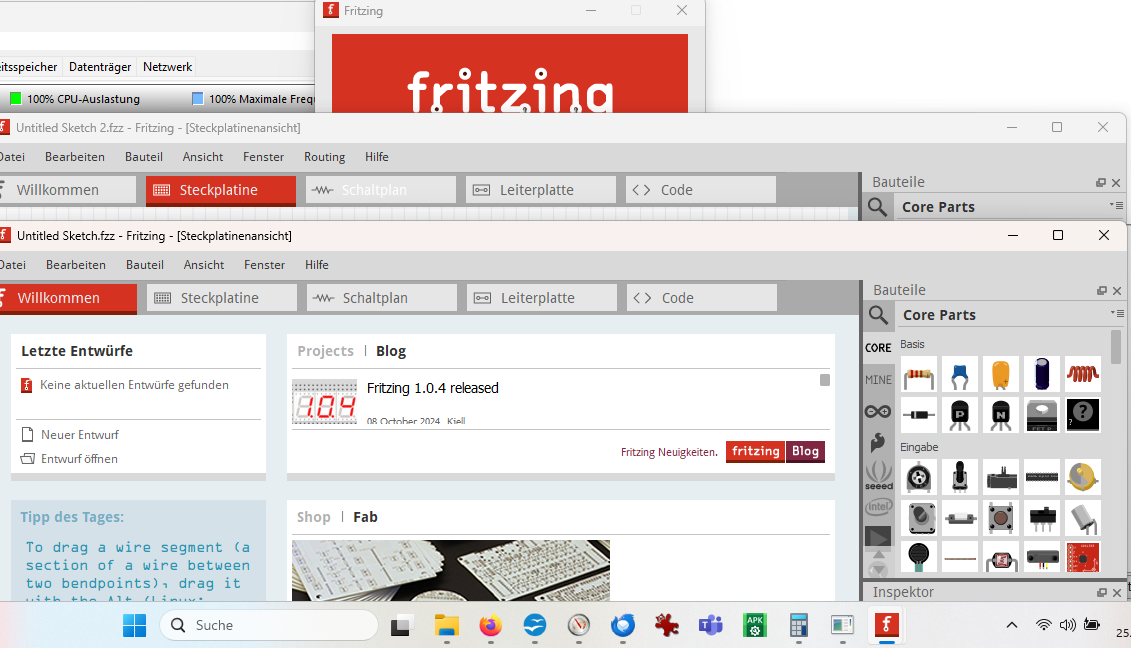This screenshot has height=648, width=1131.
Task: Open the Seeed parts bin
Action: pyautogui.click(x=878, y=475)
